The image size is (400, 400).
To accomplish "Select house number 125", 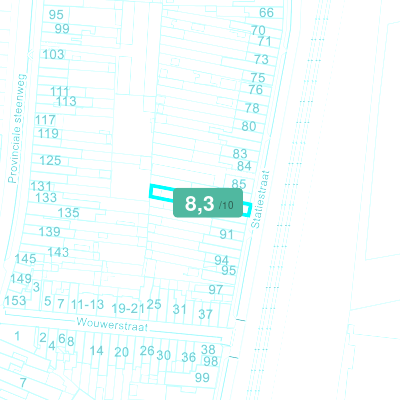I will (x=50, y=160).
